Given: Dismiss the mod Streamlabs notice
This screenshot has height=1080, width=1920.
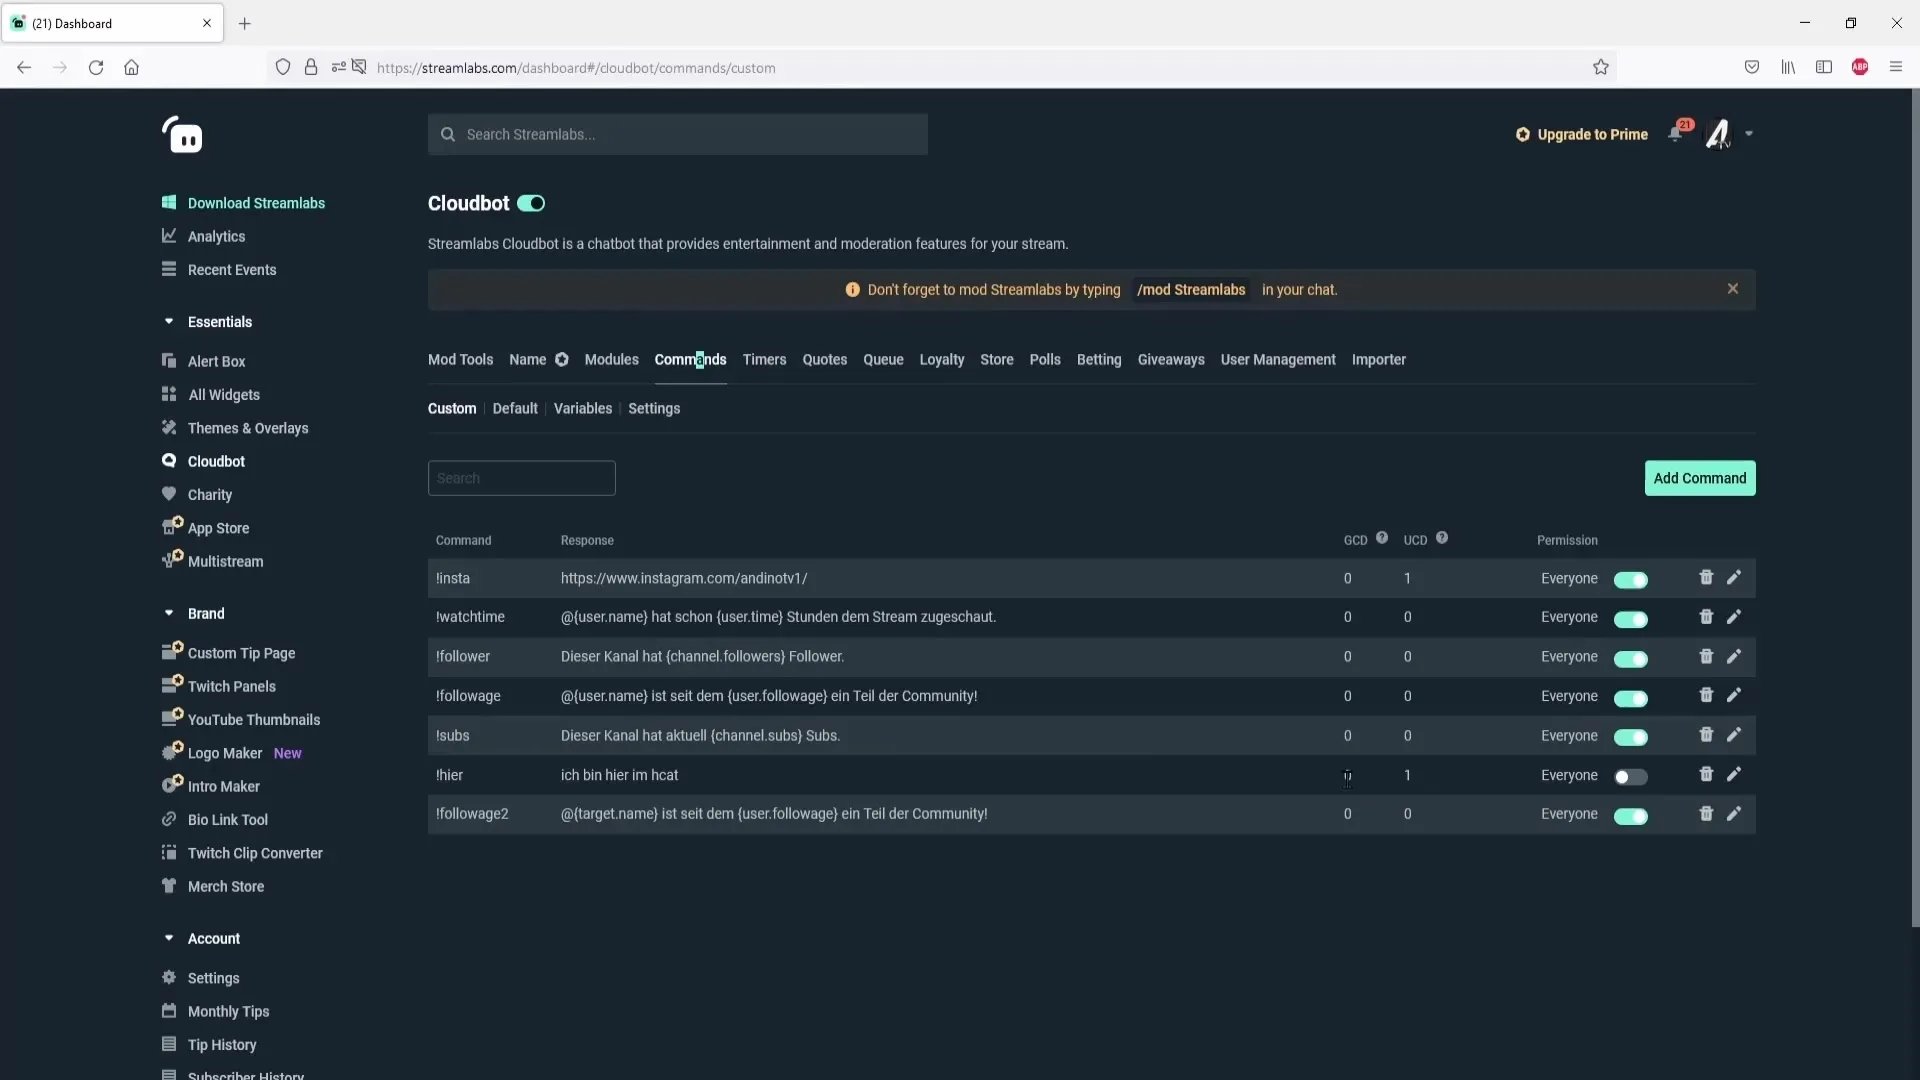Looking at the screenshot, I should (1733, 289).
